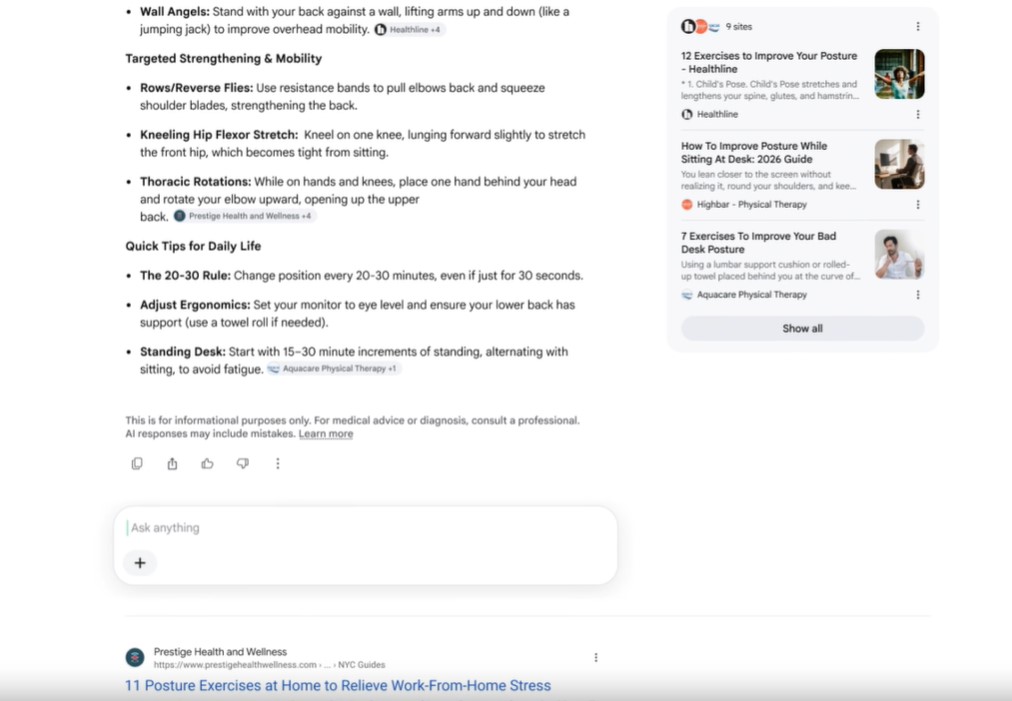Open 12 Exercises to Improve Your Posture article

(769, 63)
